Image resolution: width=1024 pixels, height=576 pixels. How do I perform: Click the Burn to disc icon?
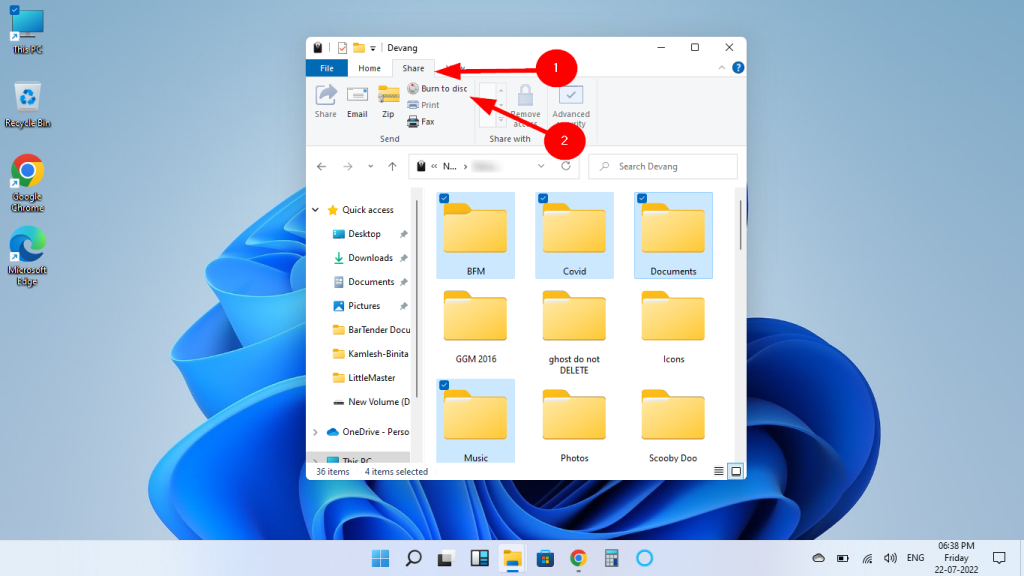click(415, 88)
